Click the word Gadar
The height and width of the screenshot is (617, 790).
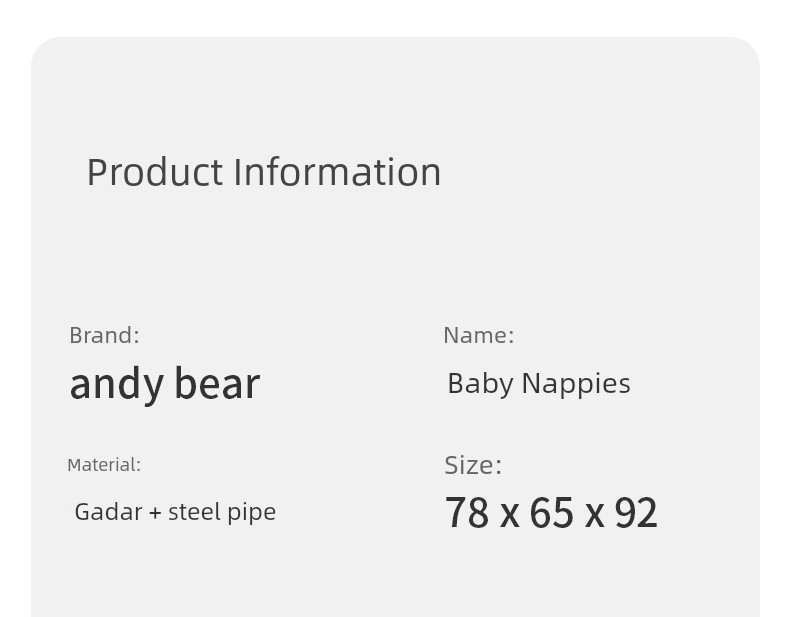[108, 513]
